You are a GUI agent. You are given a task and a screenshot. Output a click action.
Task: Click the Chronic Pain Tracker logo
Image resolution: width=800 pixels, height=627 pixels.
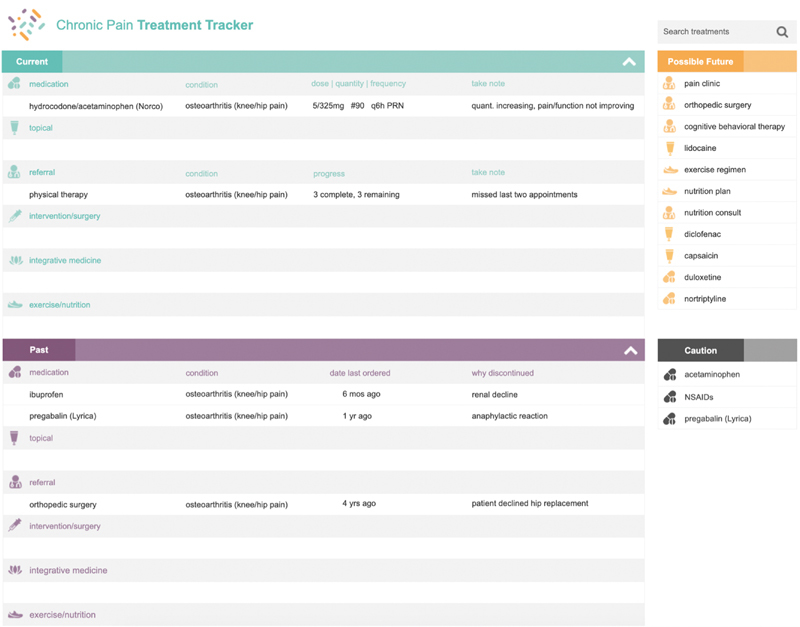point(26,24)
